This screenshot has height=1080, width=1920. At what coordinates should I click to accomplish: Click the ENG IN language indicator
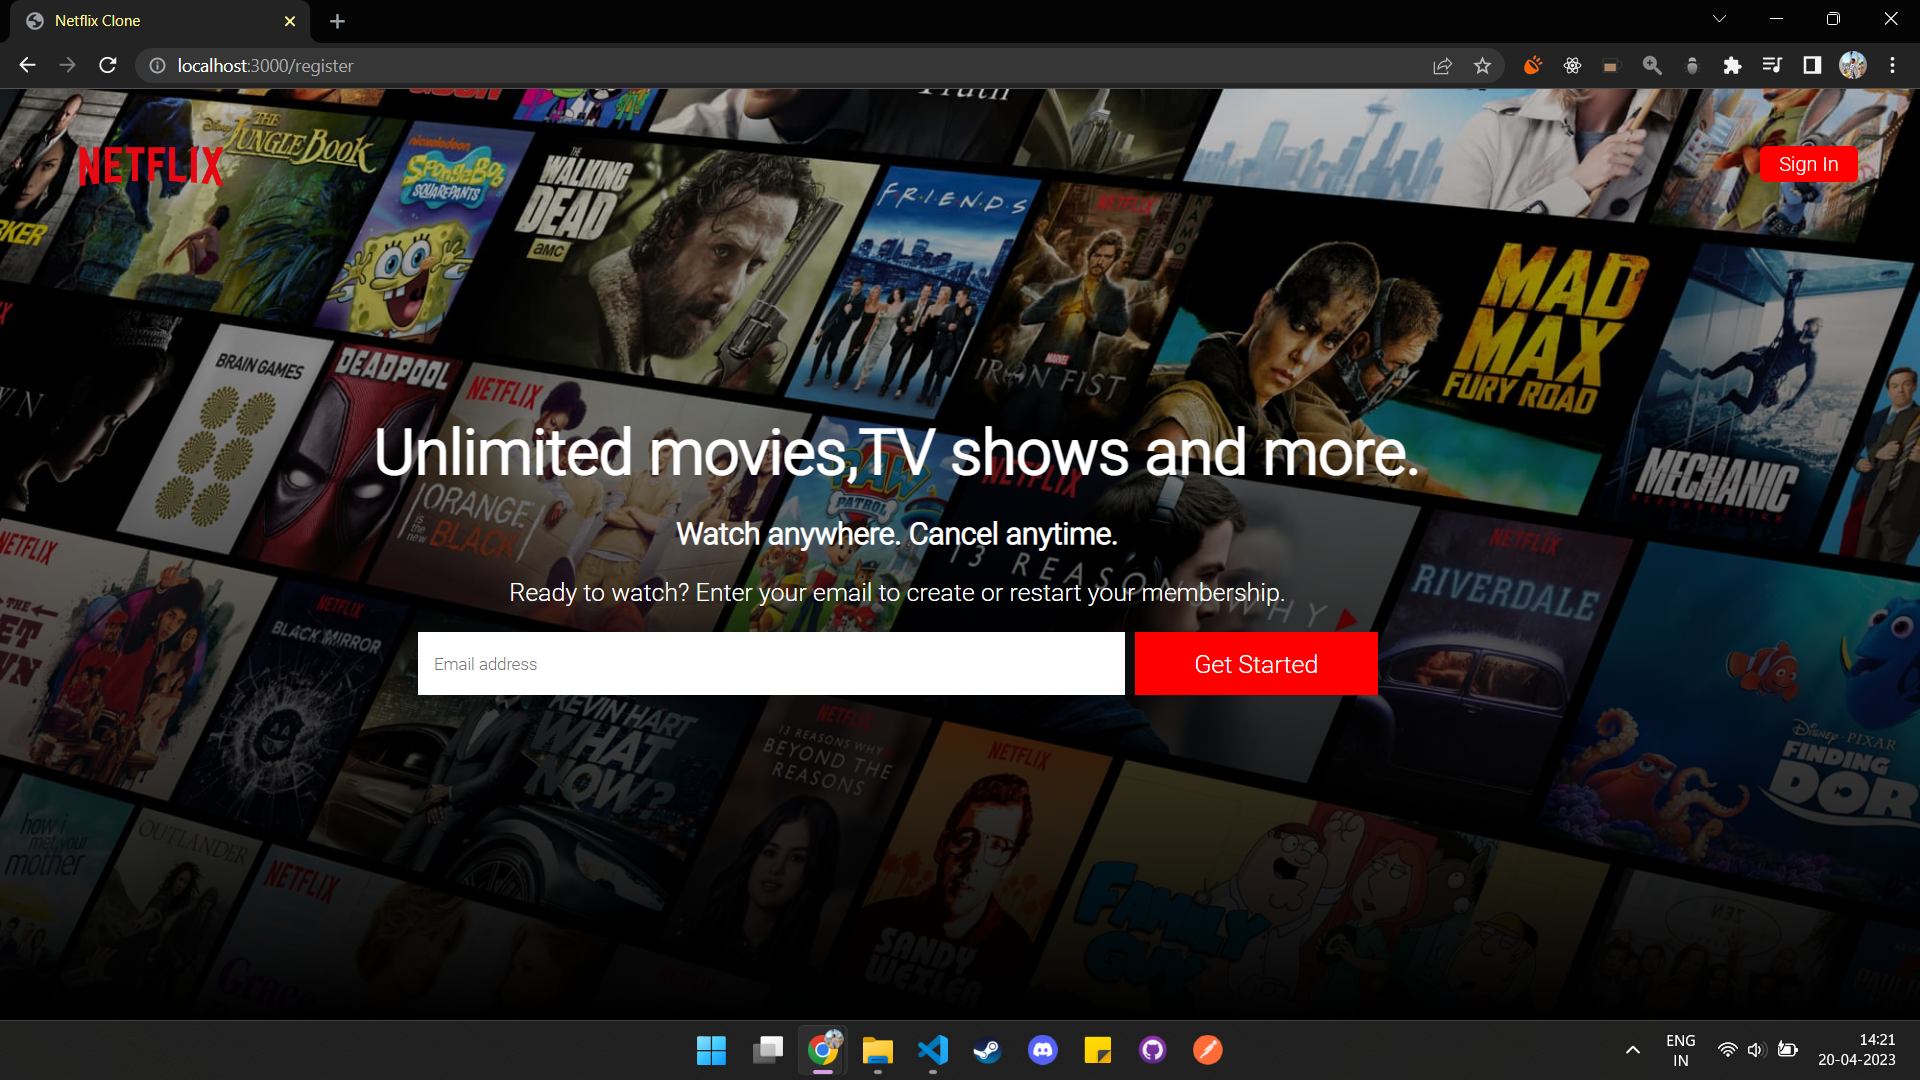point(1681,1050)
